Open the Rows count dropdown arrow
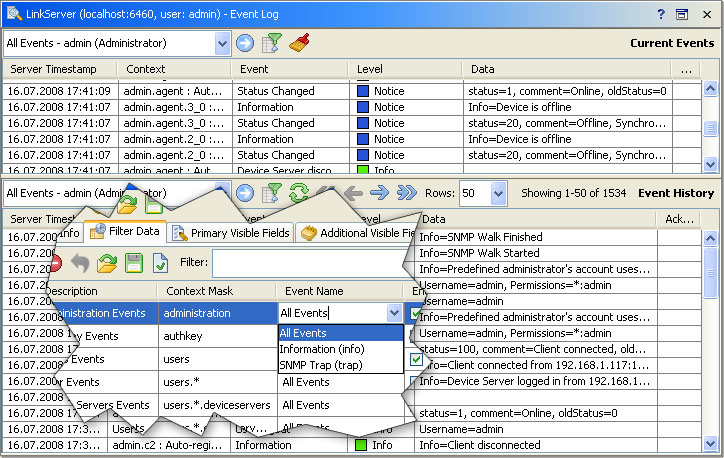This screenshot has width=724, height=458. (498, 193)
